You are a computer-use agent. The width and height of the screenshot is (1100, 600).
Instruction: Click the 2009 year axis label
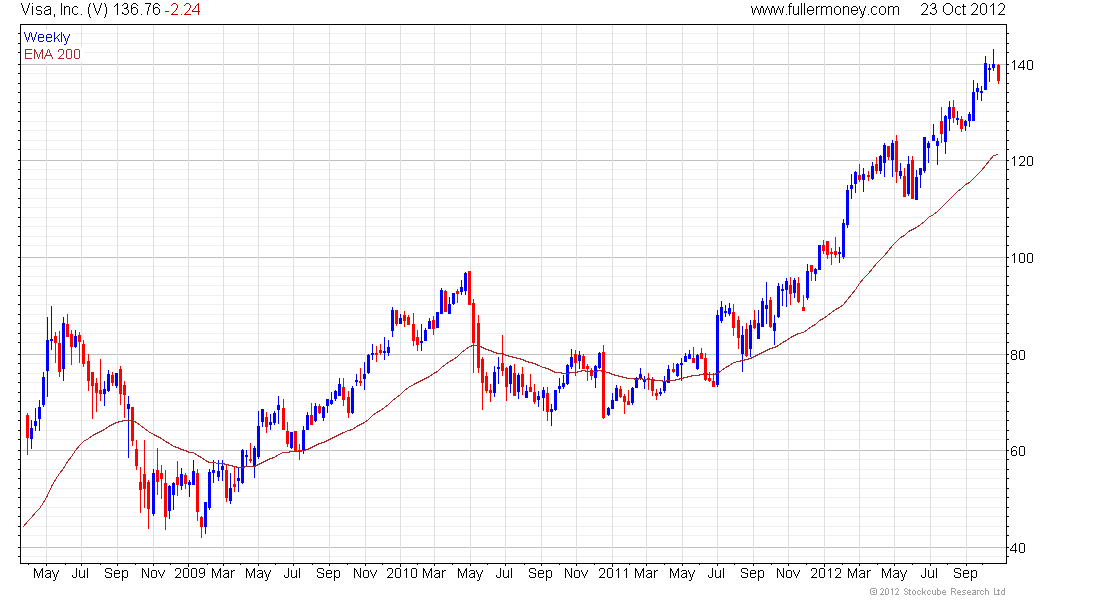190,573
